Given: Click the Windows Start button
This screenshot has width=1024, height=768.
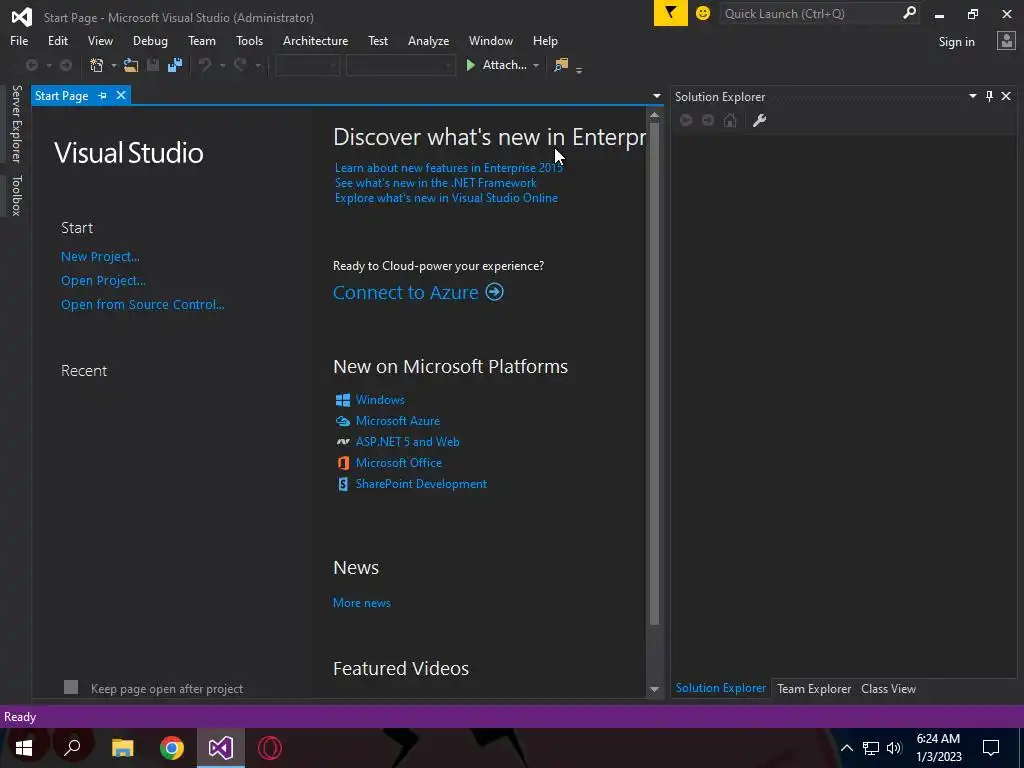Looking at the screenshot, I should pyautogui.click(x=24, y=748).
